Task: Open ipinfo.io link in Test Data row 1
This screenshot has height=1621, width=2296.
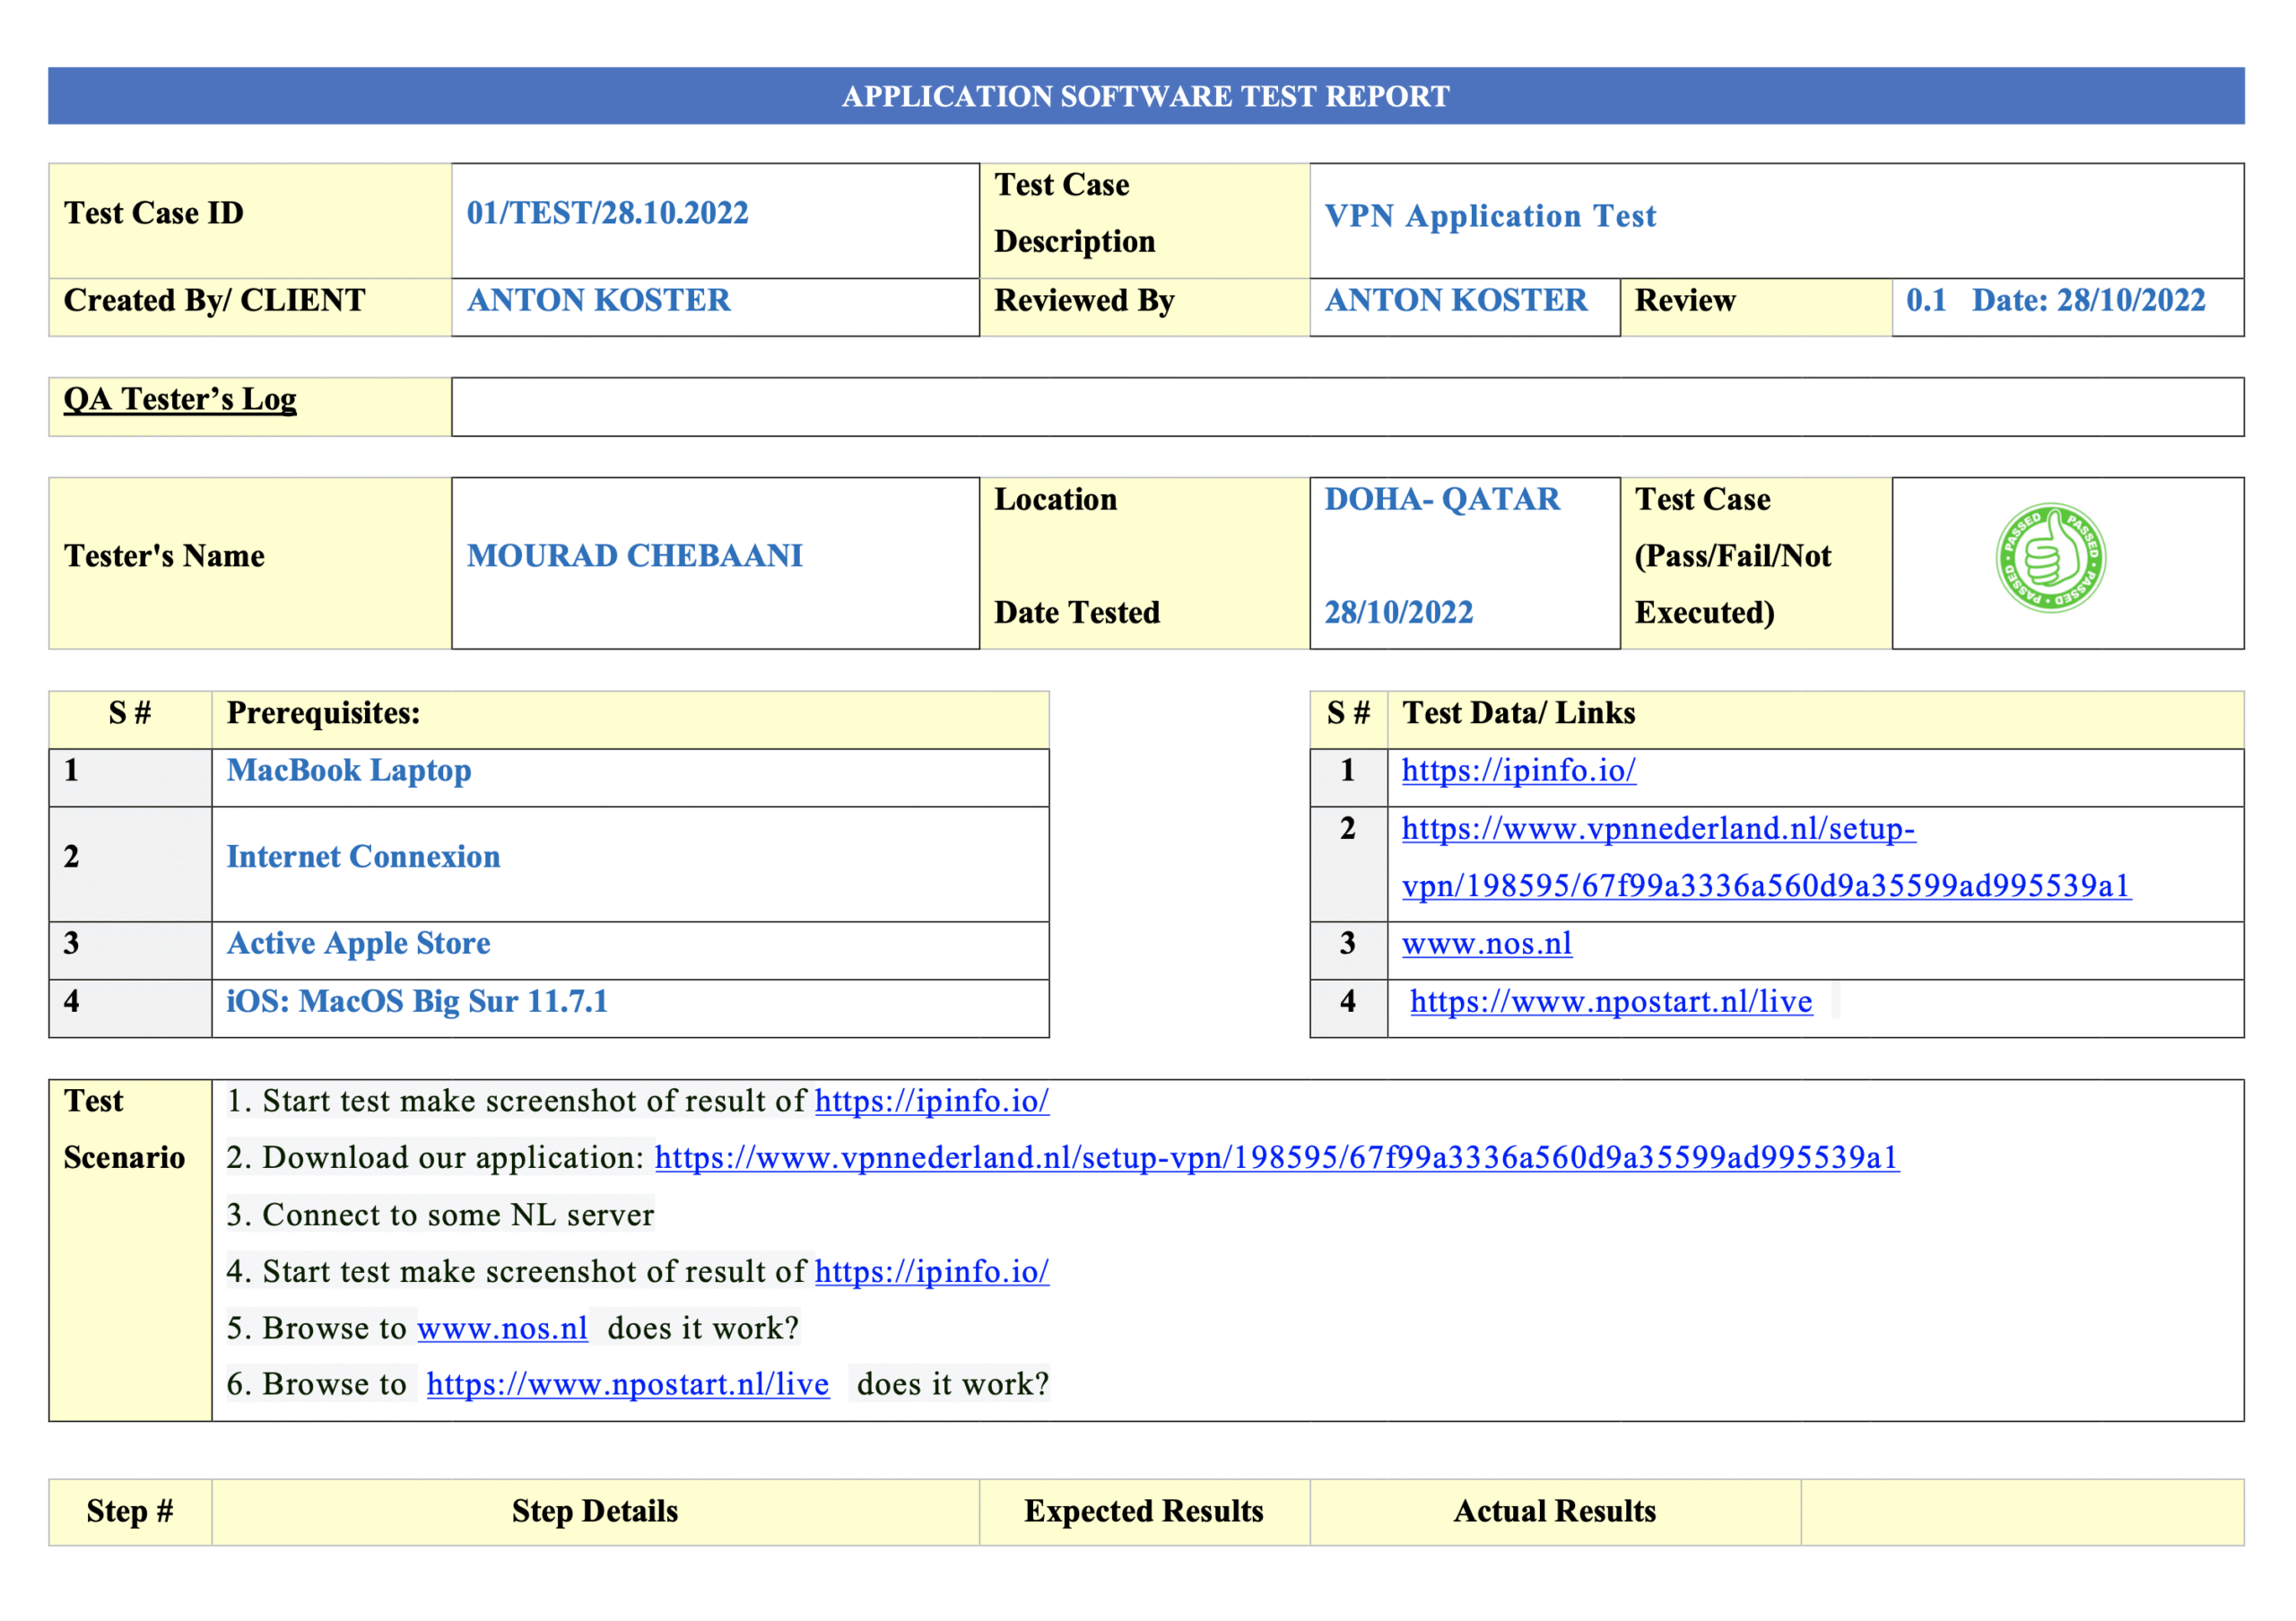Action: (1518, 770)
